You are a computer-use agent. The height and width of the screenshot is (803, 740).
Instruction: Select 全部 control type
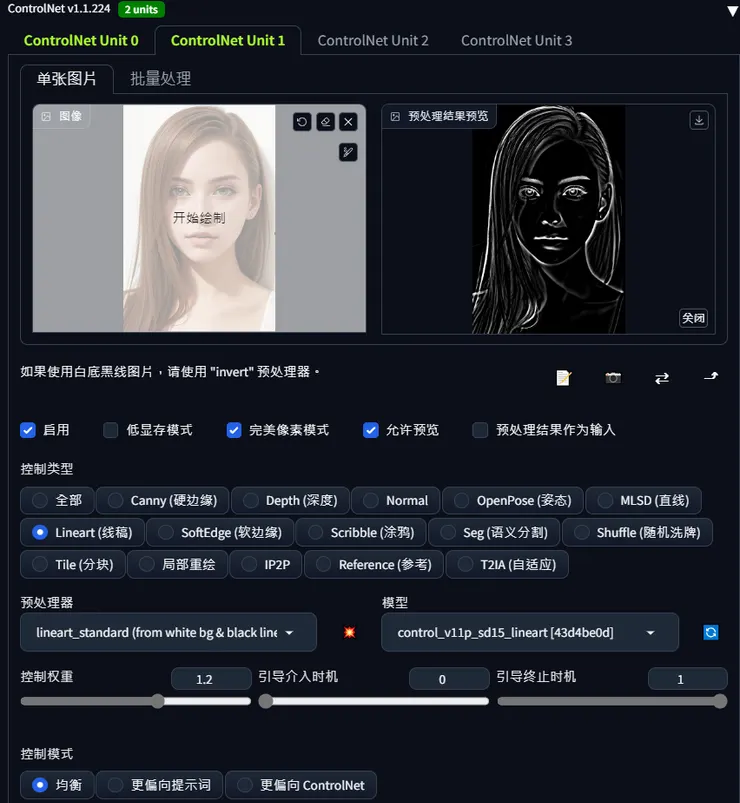pos(57,500)
